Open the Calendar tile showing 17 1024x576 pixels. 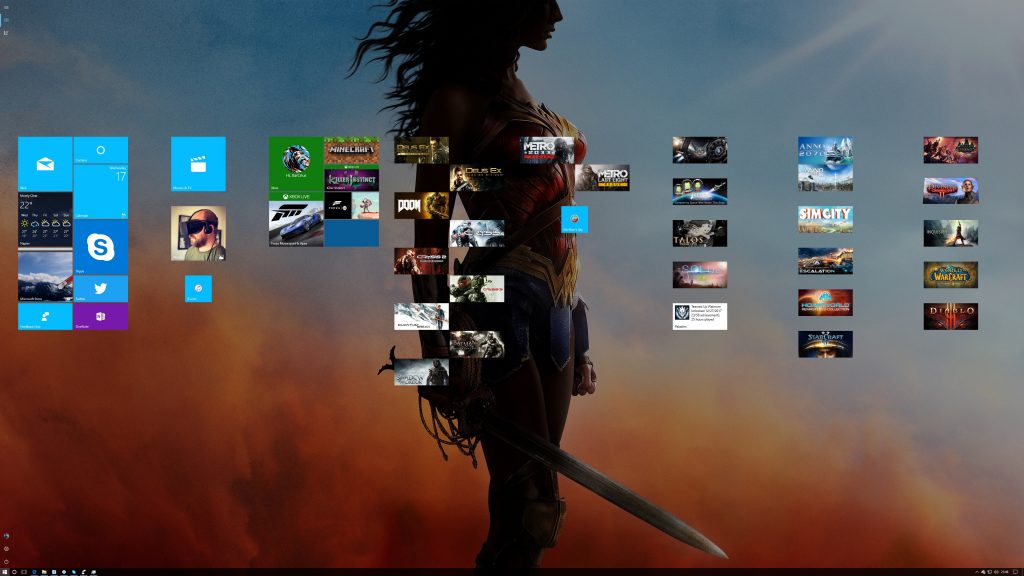pyautogui.click(x=101, y=191)
